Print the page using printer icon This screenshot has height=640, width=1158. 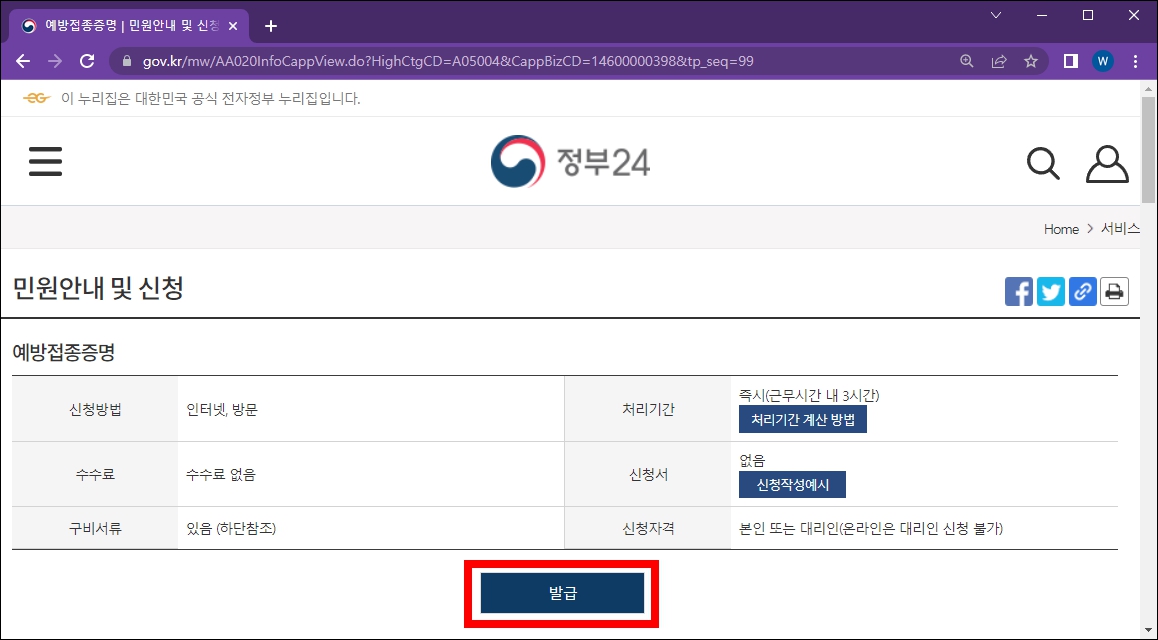[x=1114, y=291]
